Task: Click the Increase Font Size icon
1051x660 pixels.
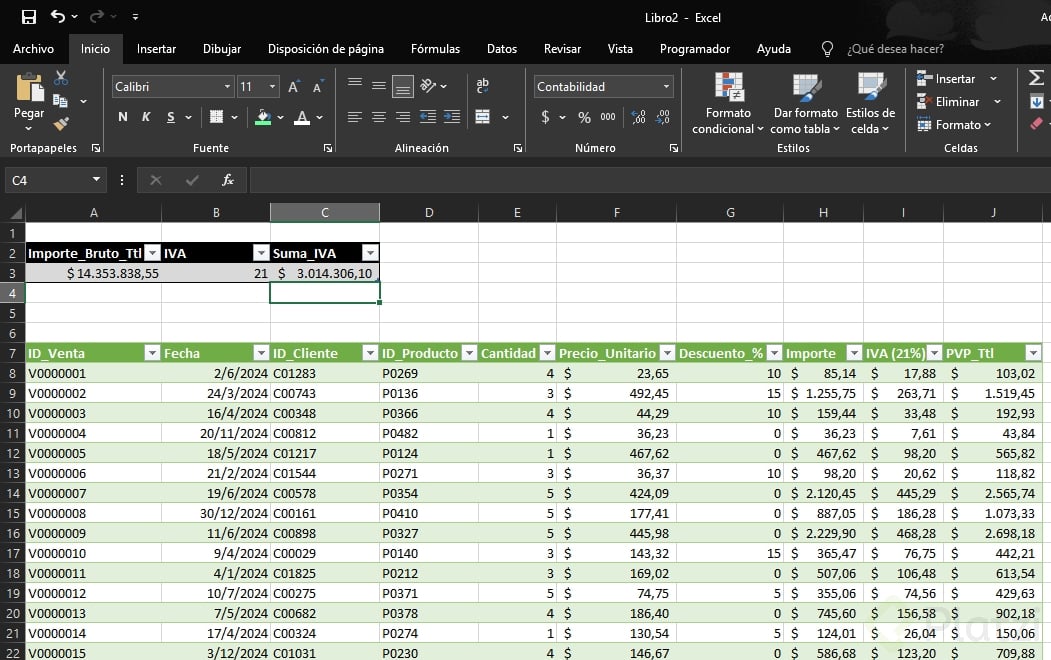Action: coord(294,87)
